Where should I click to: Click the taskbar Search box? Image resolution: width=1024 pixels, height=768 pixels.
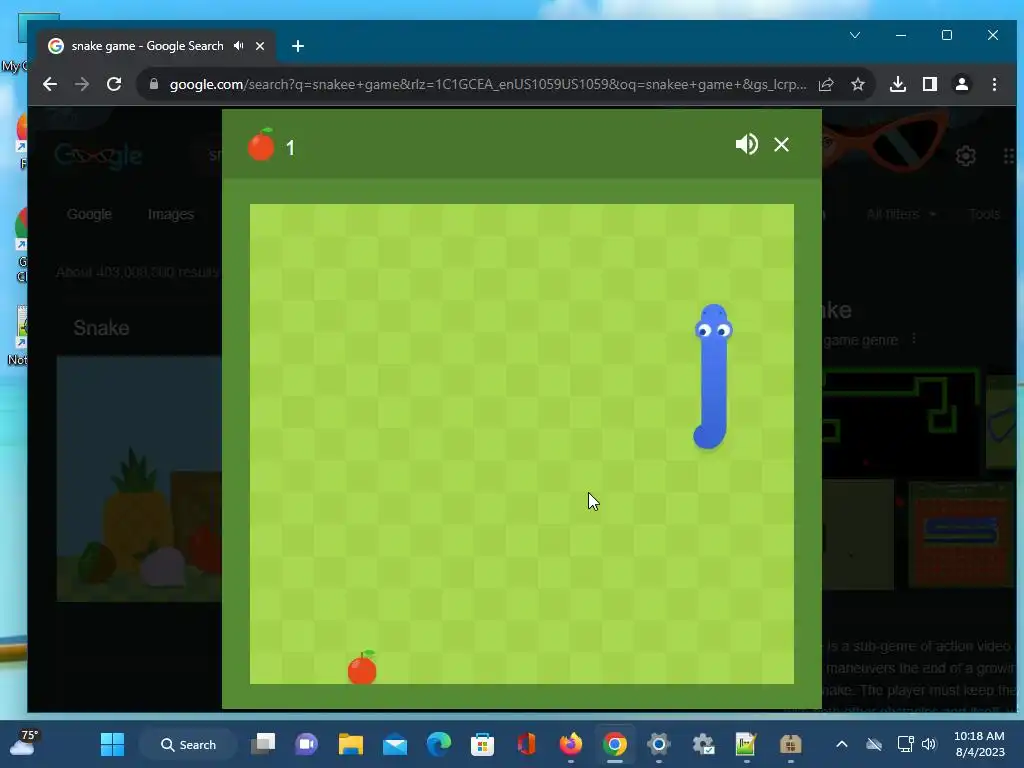click(189, 744)
